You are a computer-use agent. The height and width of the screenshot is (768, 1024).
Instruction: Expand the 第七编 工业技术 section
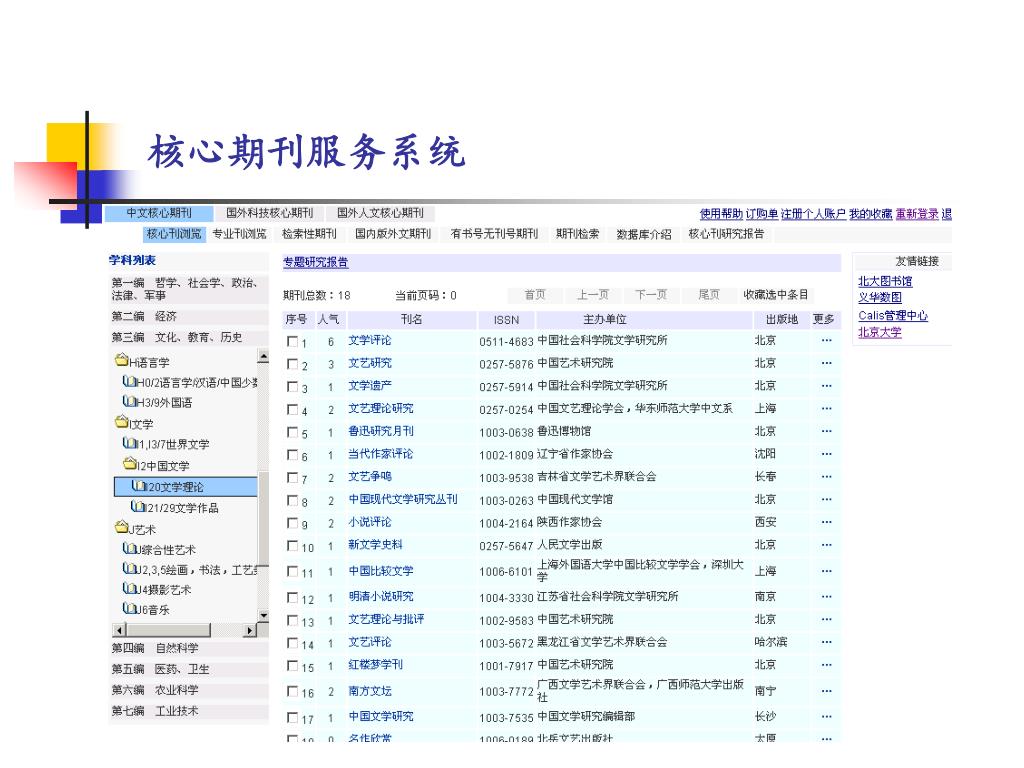pos(188,711)
